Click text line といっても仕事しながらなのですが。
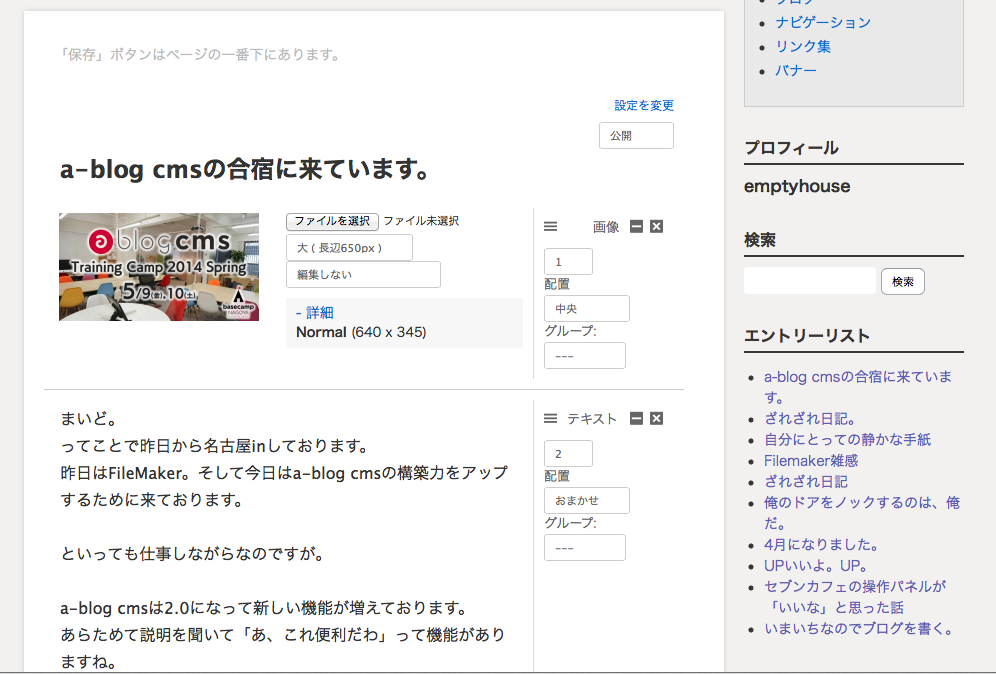This screenshot has width=996, height=674. pyautogui.click(x=193, y=554)
